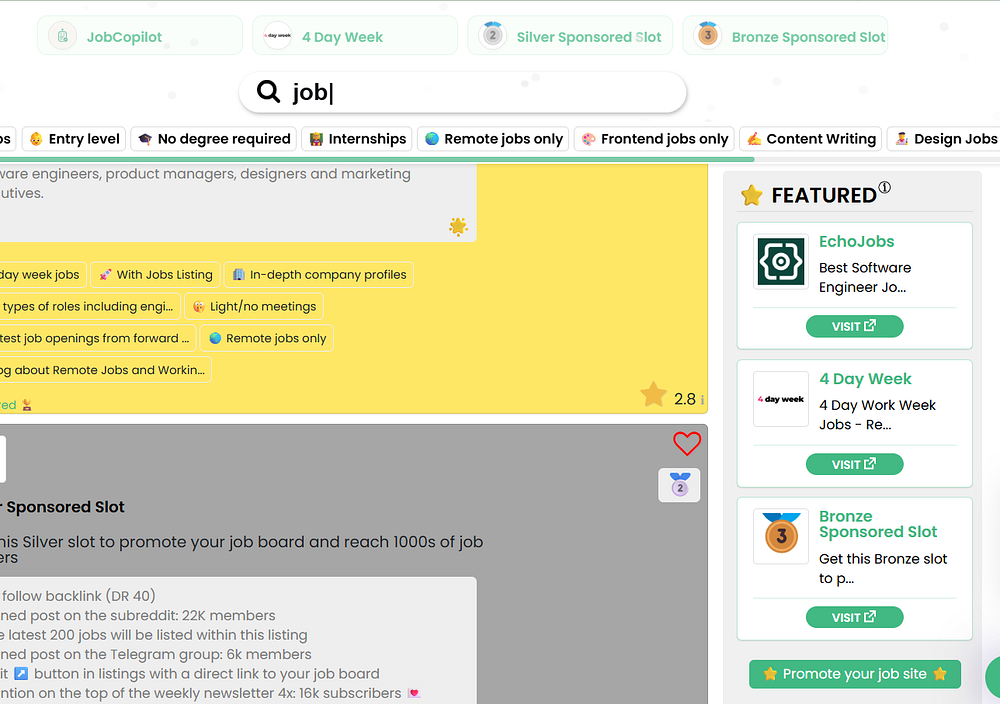Click 'Promote your job site' button
The width and height of the screenshot is (1000, 704).
pos(855,674)
